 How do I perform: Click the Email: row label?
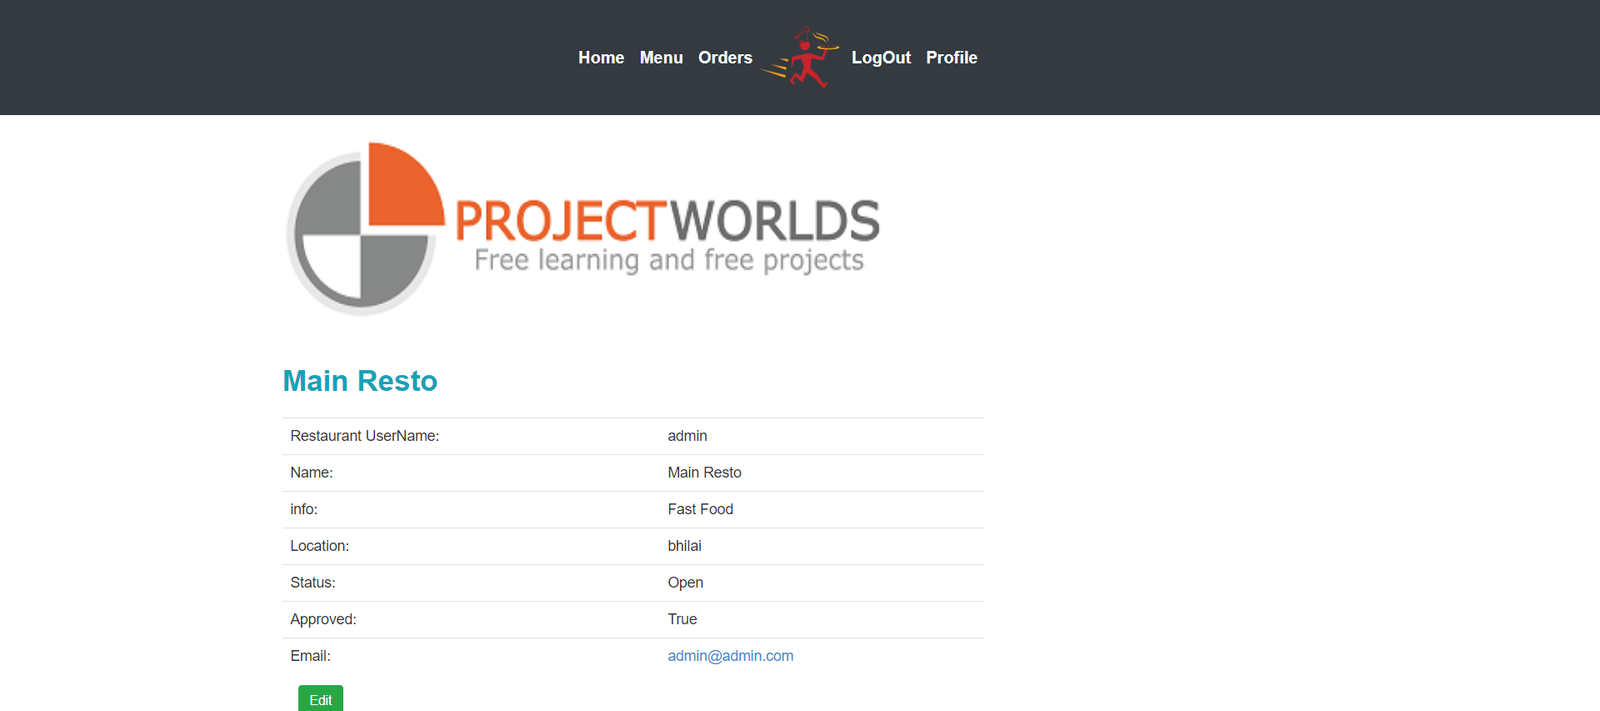(310, 656)
